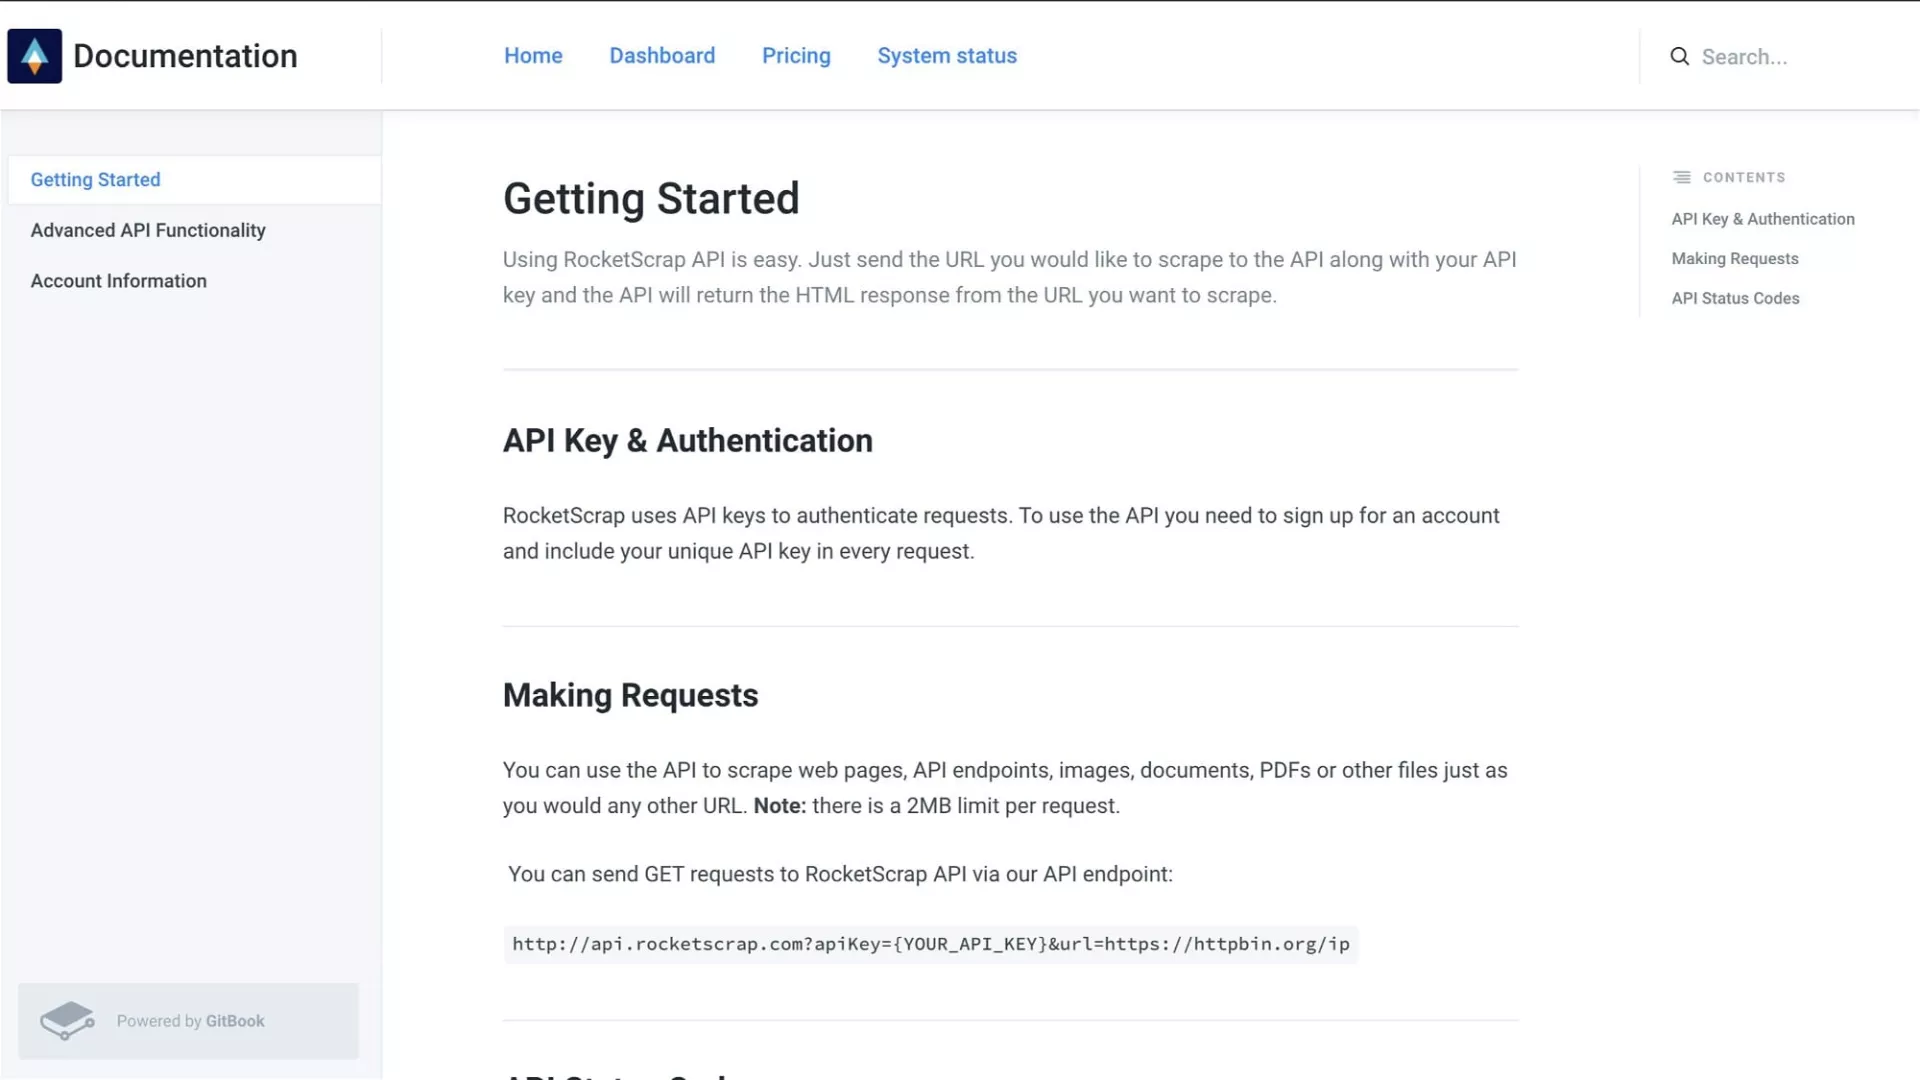Click the Contents list icon
Screen dimensions: 1920x1080
pos(1682,177)
